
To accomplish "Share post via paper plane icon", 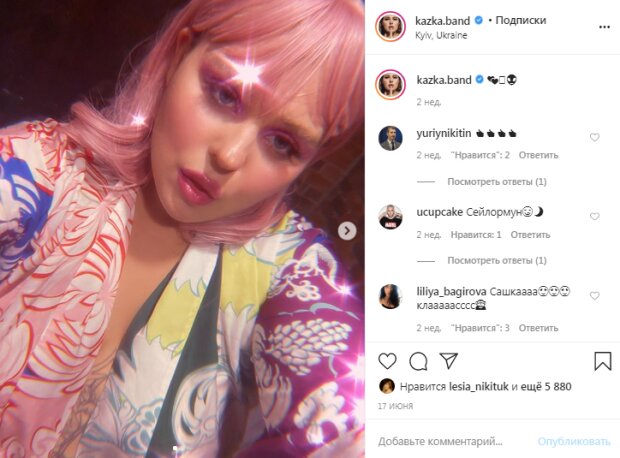I will coord(449,361).
